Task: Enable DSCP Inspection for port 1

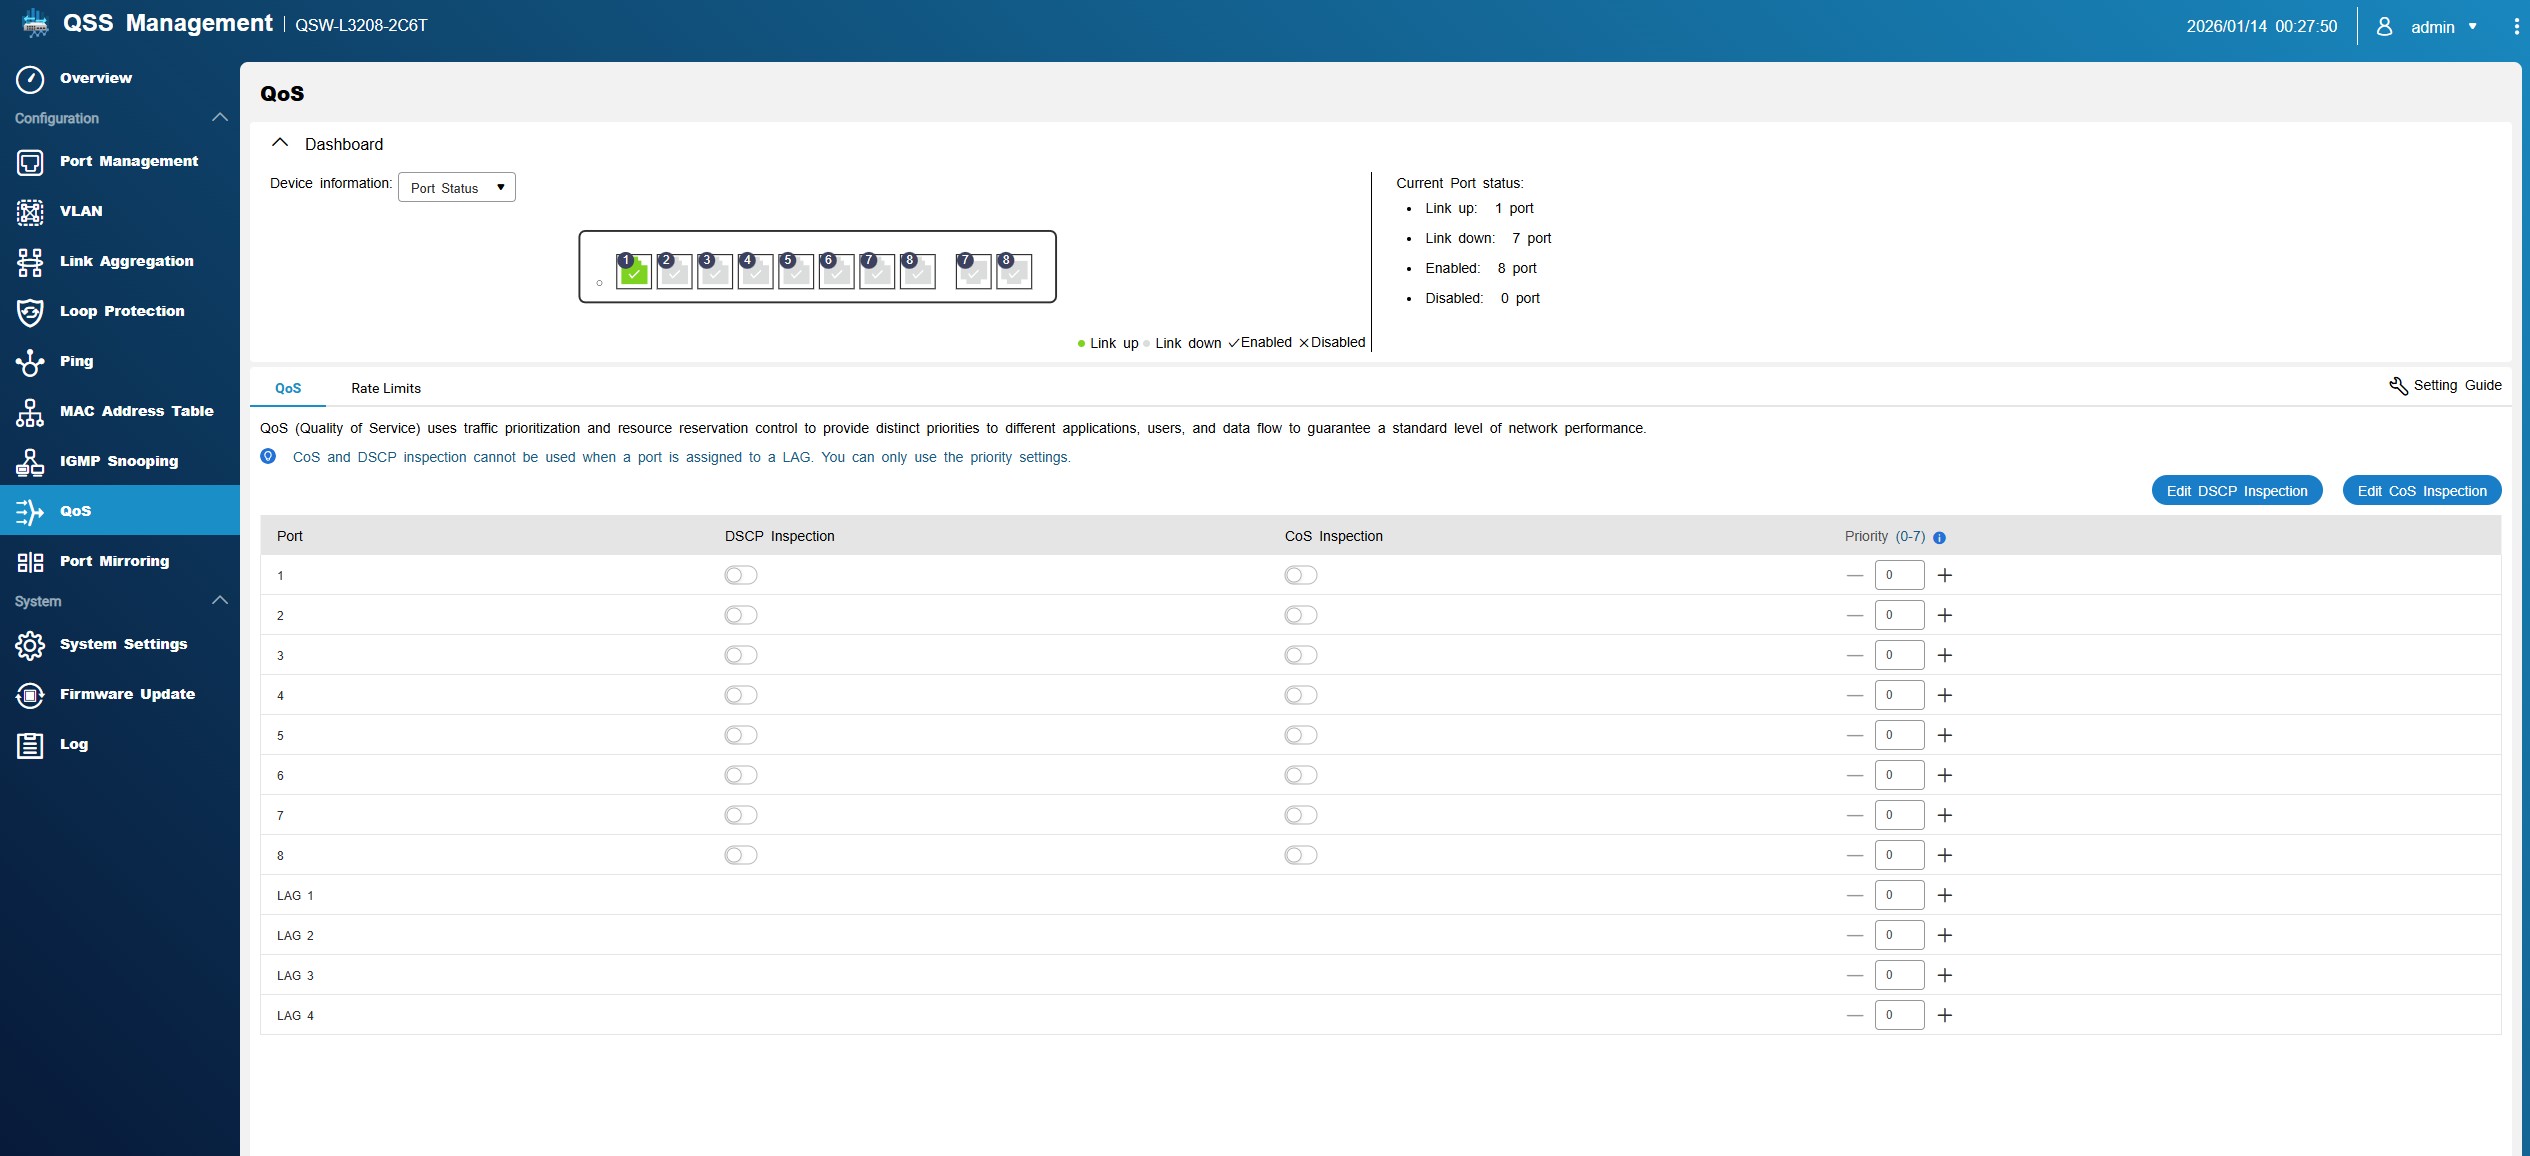Action: [x=741, y=575]
